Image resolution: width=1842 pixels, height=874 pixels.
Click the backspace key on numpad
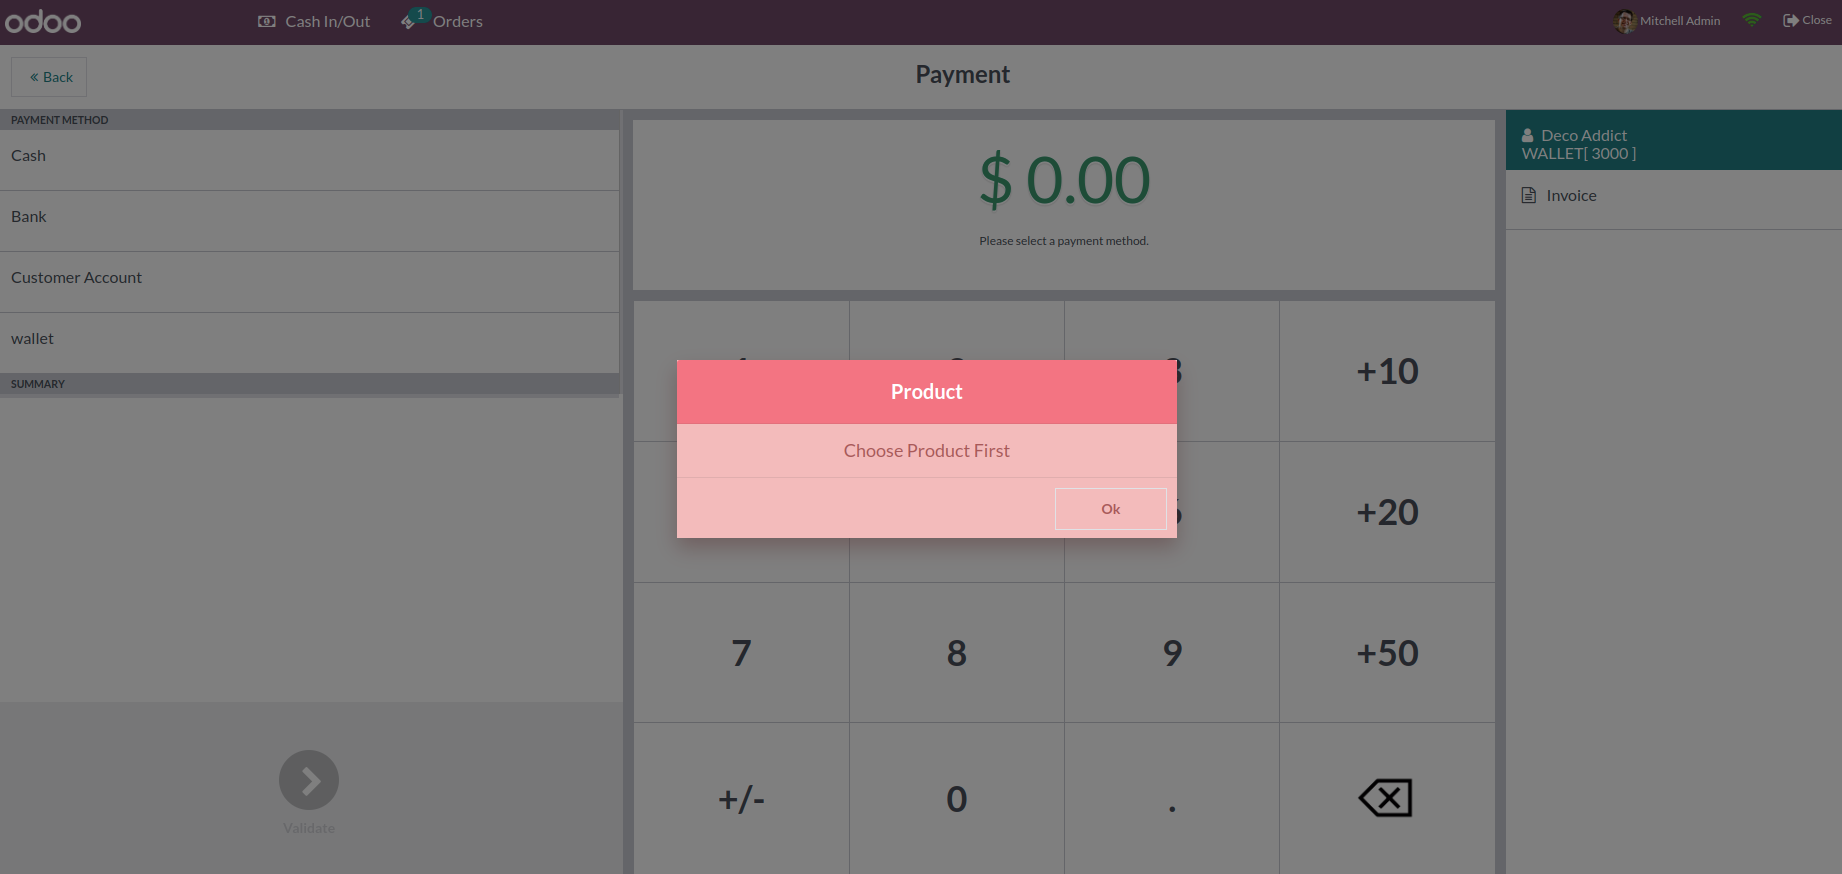click(x=1387, y=798)
